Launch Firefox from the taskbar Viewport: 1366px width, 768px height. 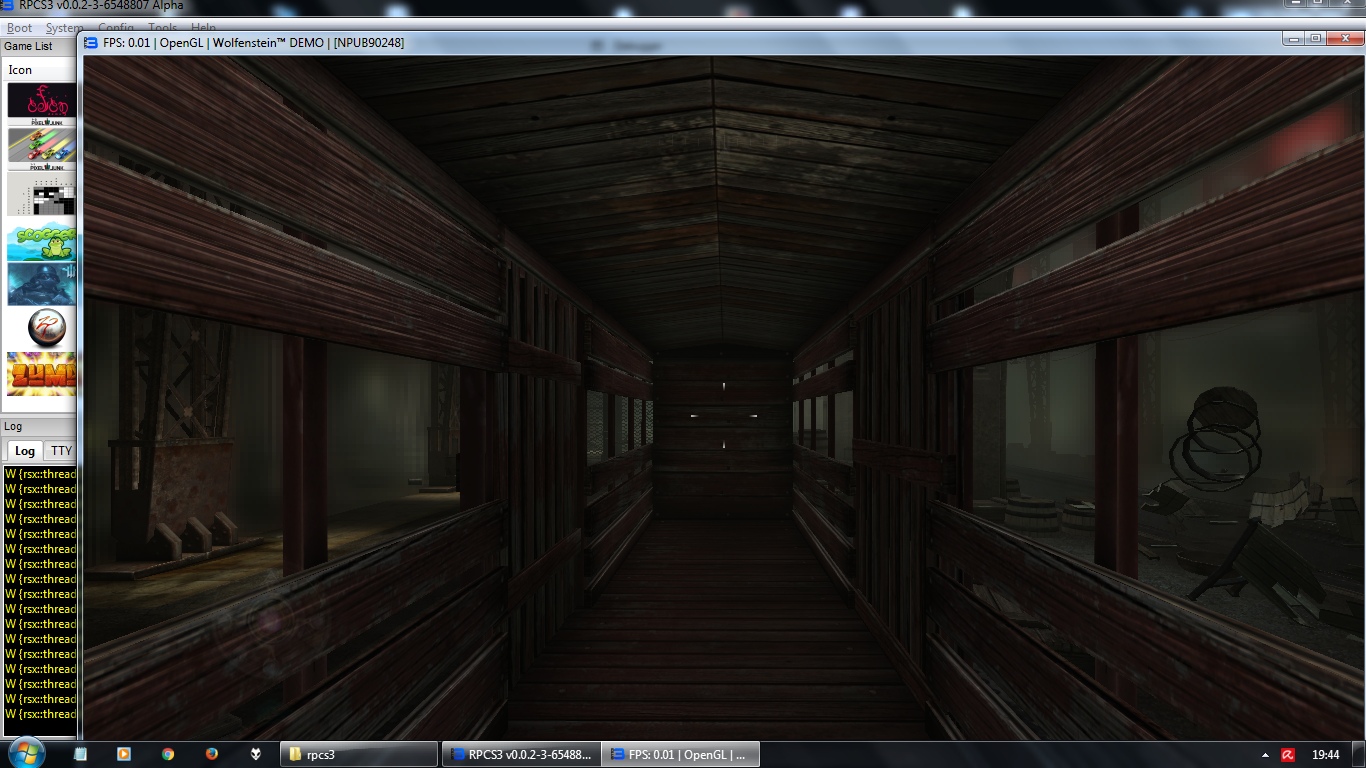(x=212, y=754)
